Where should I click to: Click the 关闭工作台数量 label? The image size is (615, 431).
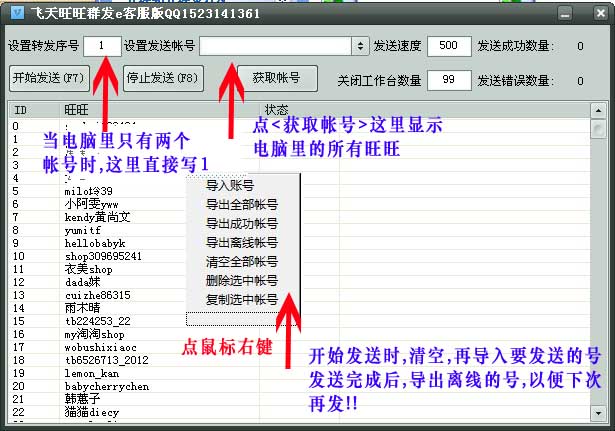(x=379, y=81)
